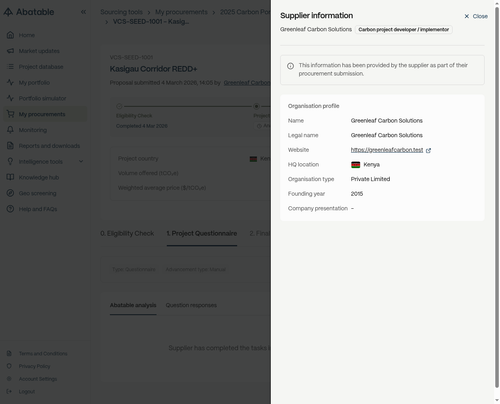Open Home from the sidebar
The height and width of the screenshot is (404, 500).
[x=27, y=35]
